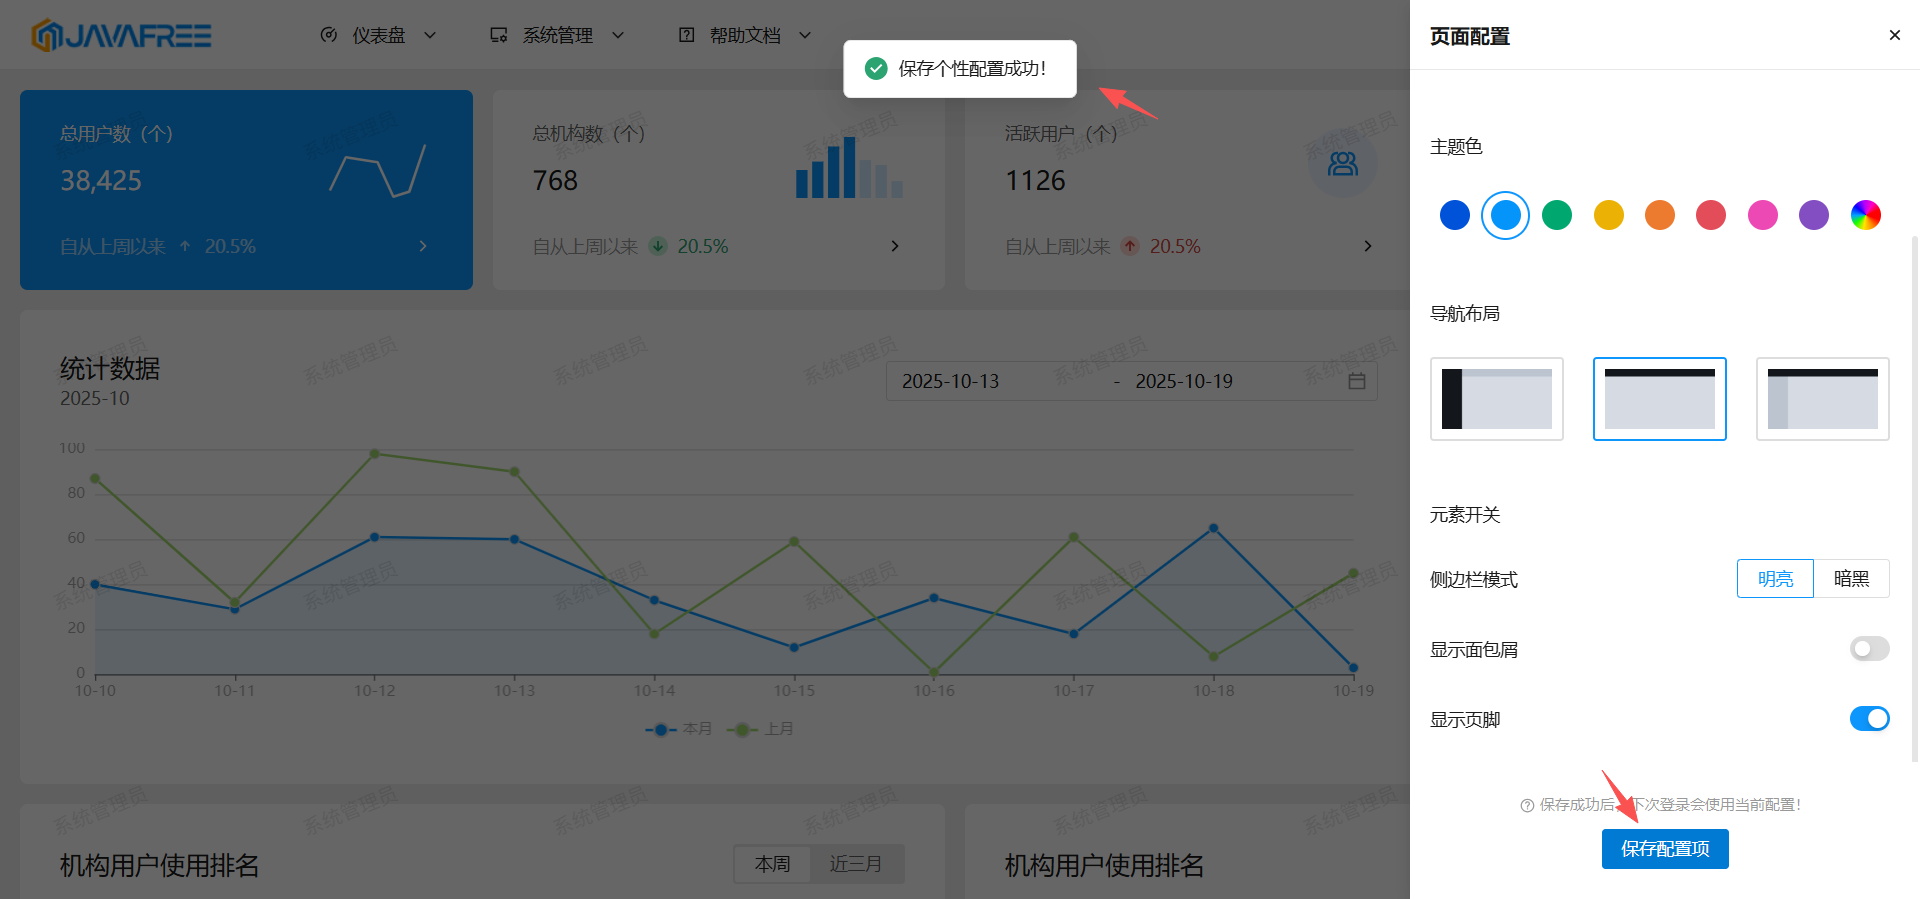Viewport: 1920px width, 899px height.
Task: Select the green theme color swatch
Action: (1556, 215)
